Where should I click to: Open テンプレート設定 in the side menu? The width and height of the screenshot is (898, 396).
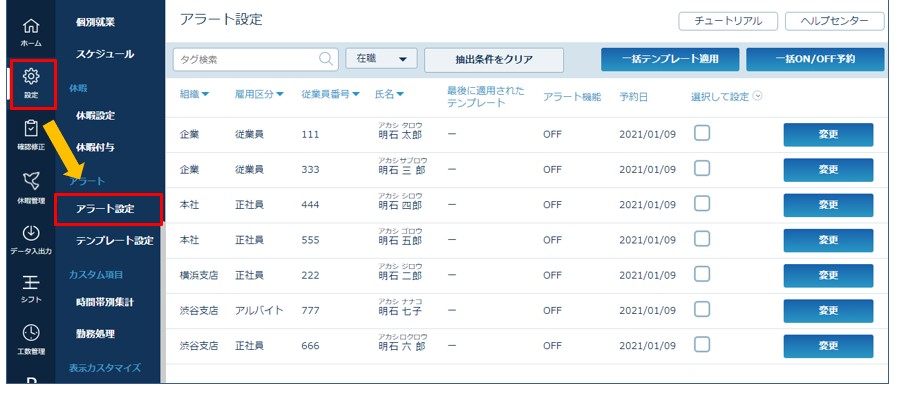click(x=115, y=241)
